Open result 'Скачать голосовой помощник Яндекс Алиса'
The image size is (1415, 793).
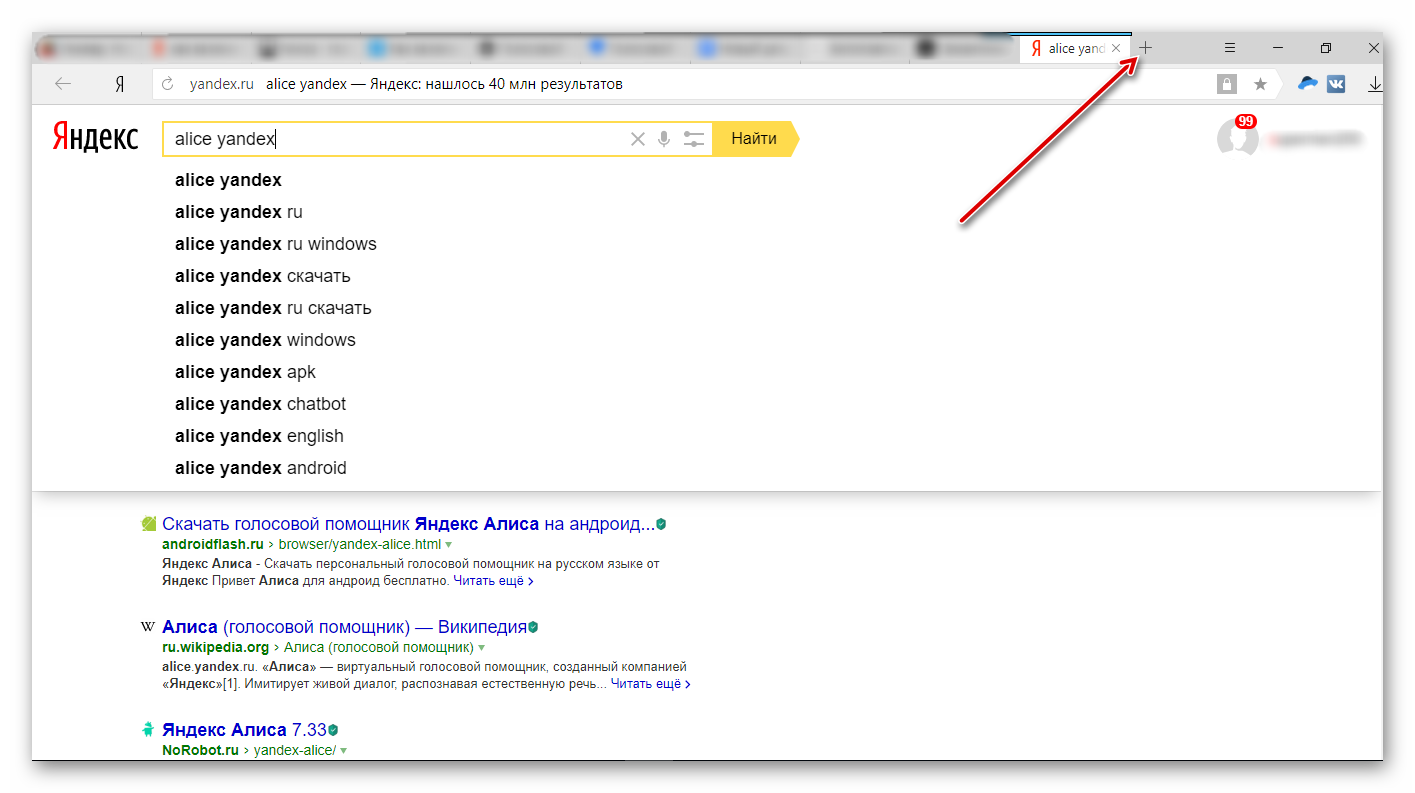(408, 523)
